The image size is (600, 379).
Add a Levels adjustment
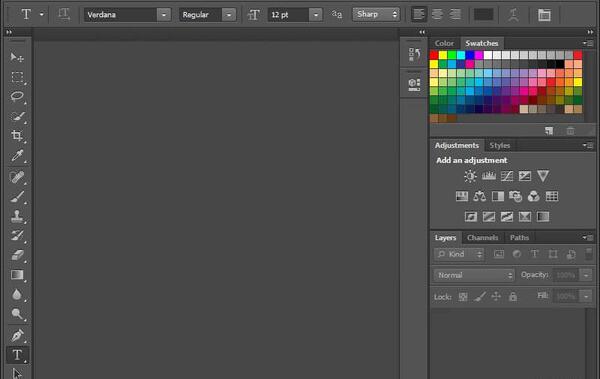click(489, 176)
